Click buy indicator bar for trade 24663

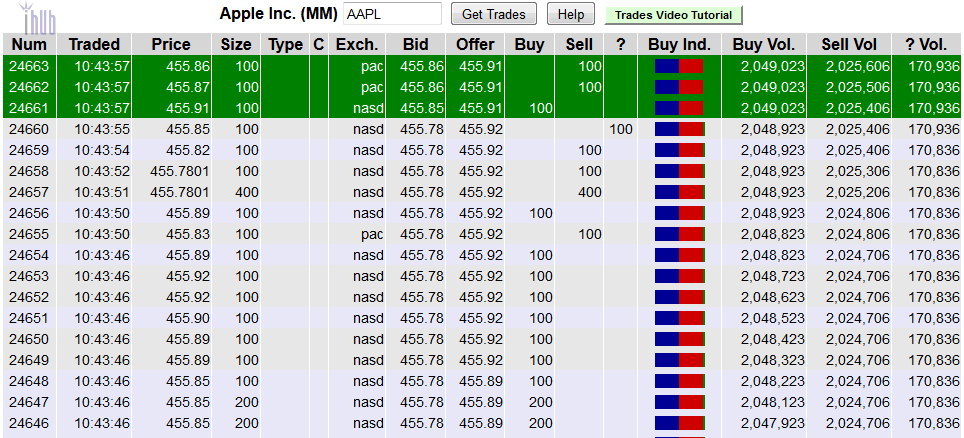tap(679, 66)
